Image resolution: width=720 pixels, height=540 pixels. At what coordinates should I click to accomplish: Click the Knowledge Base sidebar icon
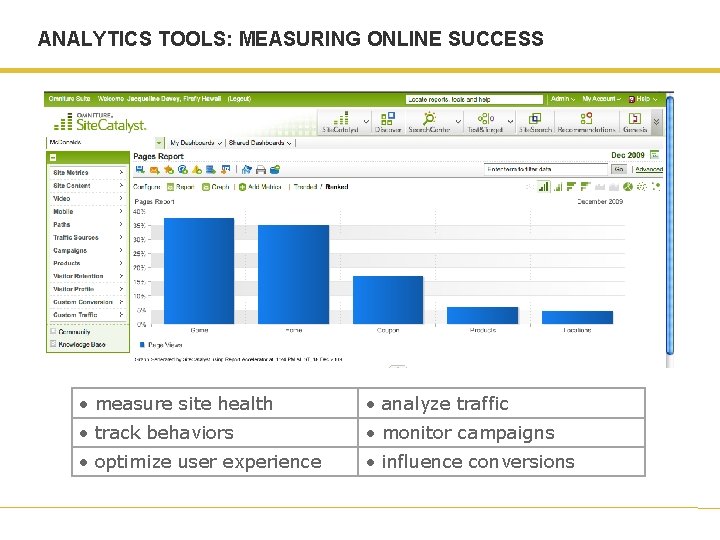(x=53, y=344)
